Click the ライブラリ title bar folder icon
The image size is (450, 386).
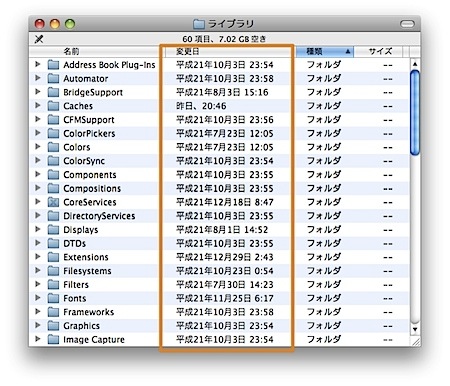click(199, 24)
